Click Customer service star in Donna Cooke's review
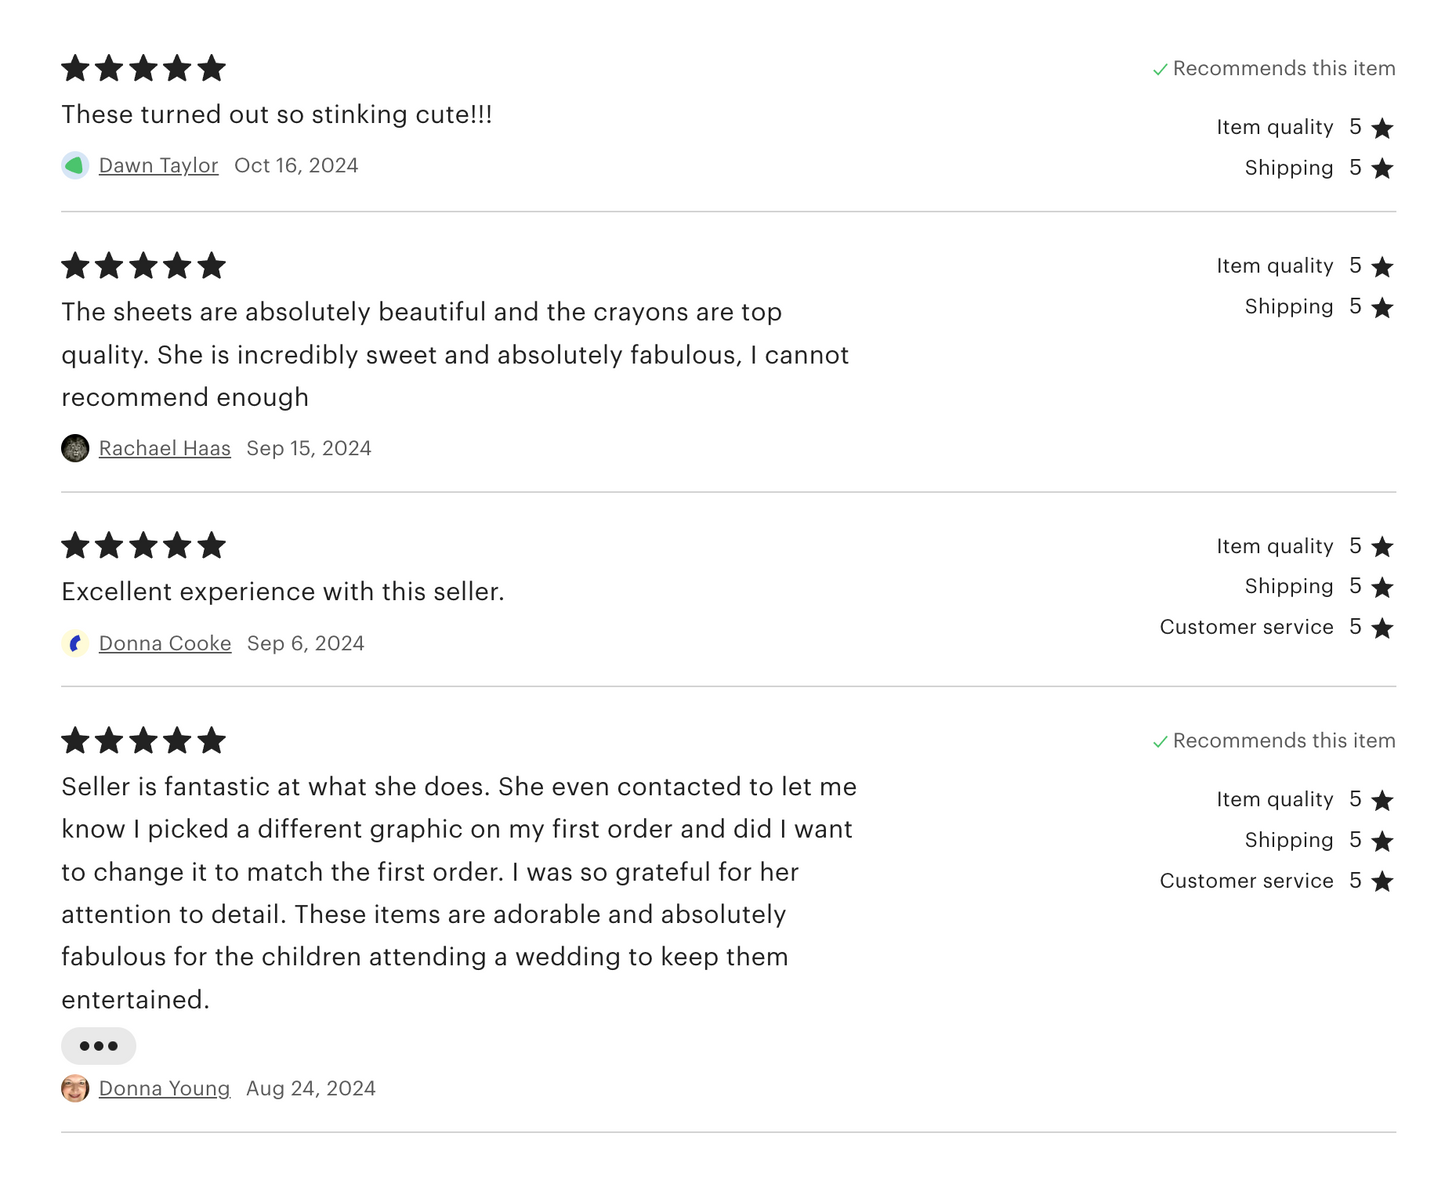This screenshot has height=1180, width=1445. coord(1382,628)
